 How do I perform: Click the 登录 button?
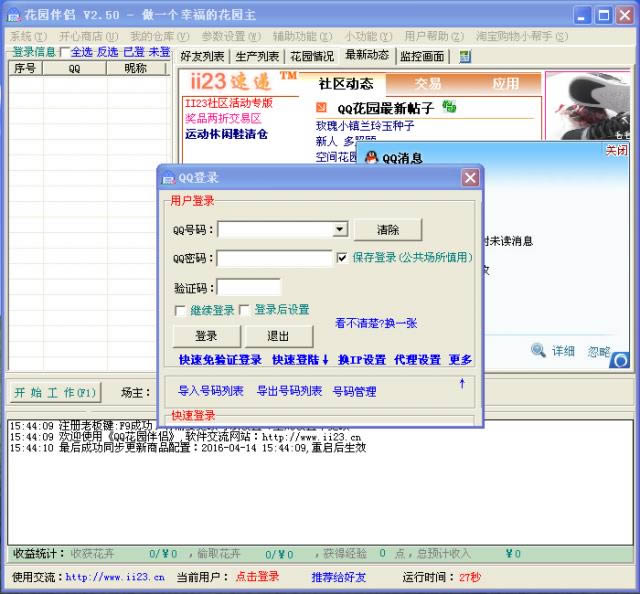tap(206, 336)
